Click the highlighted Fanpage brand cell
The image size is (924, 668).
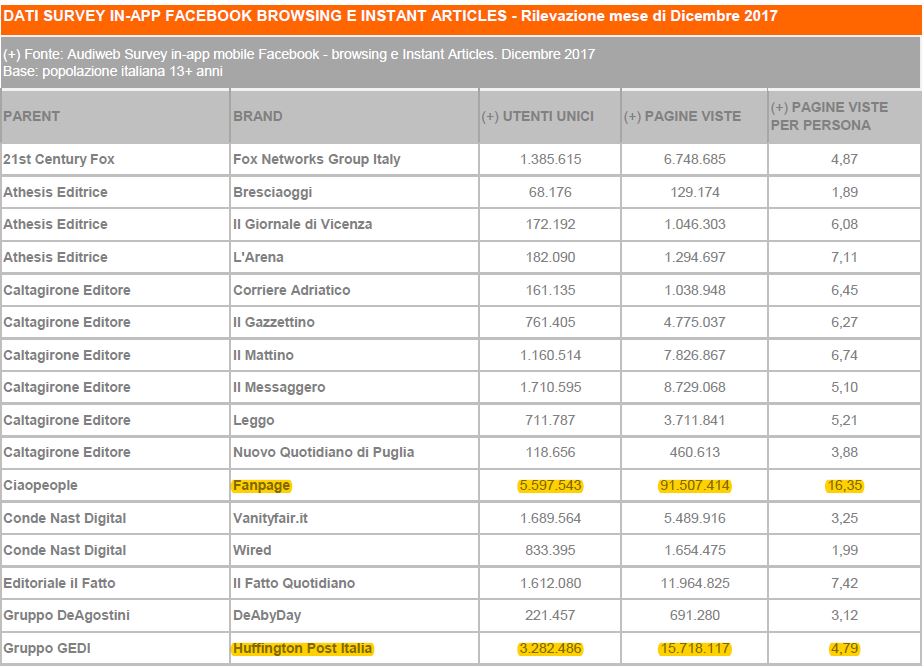coord(262,485)
